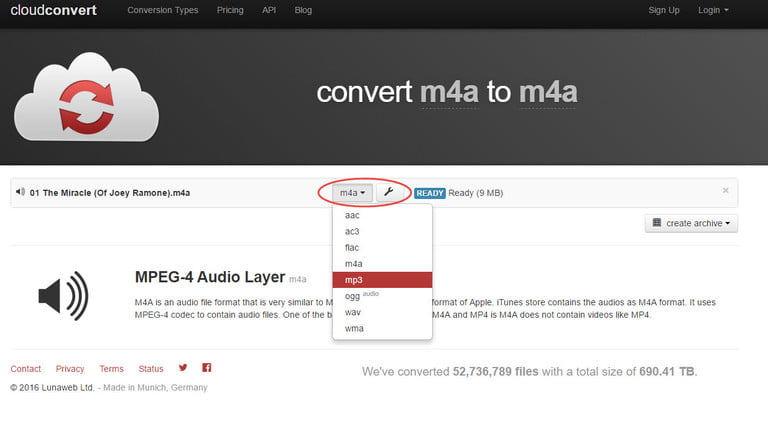Click the cloudconvert cloud logo image

(x=87, y=97)
